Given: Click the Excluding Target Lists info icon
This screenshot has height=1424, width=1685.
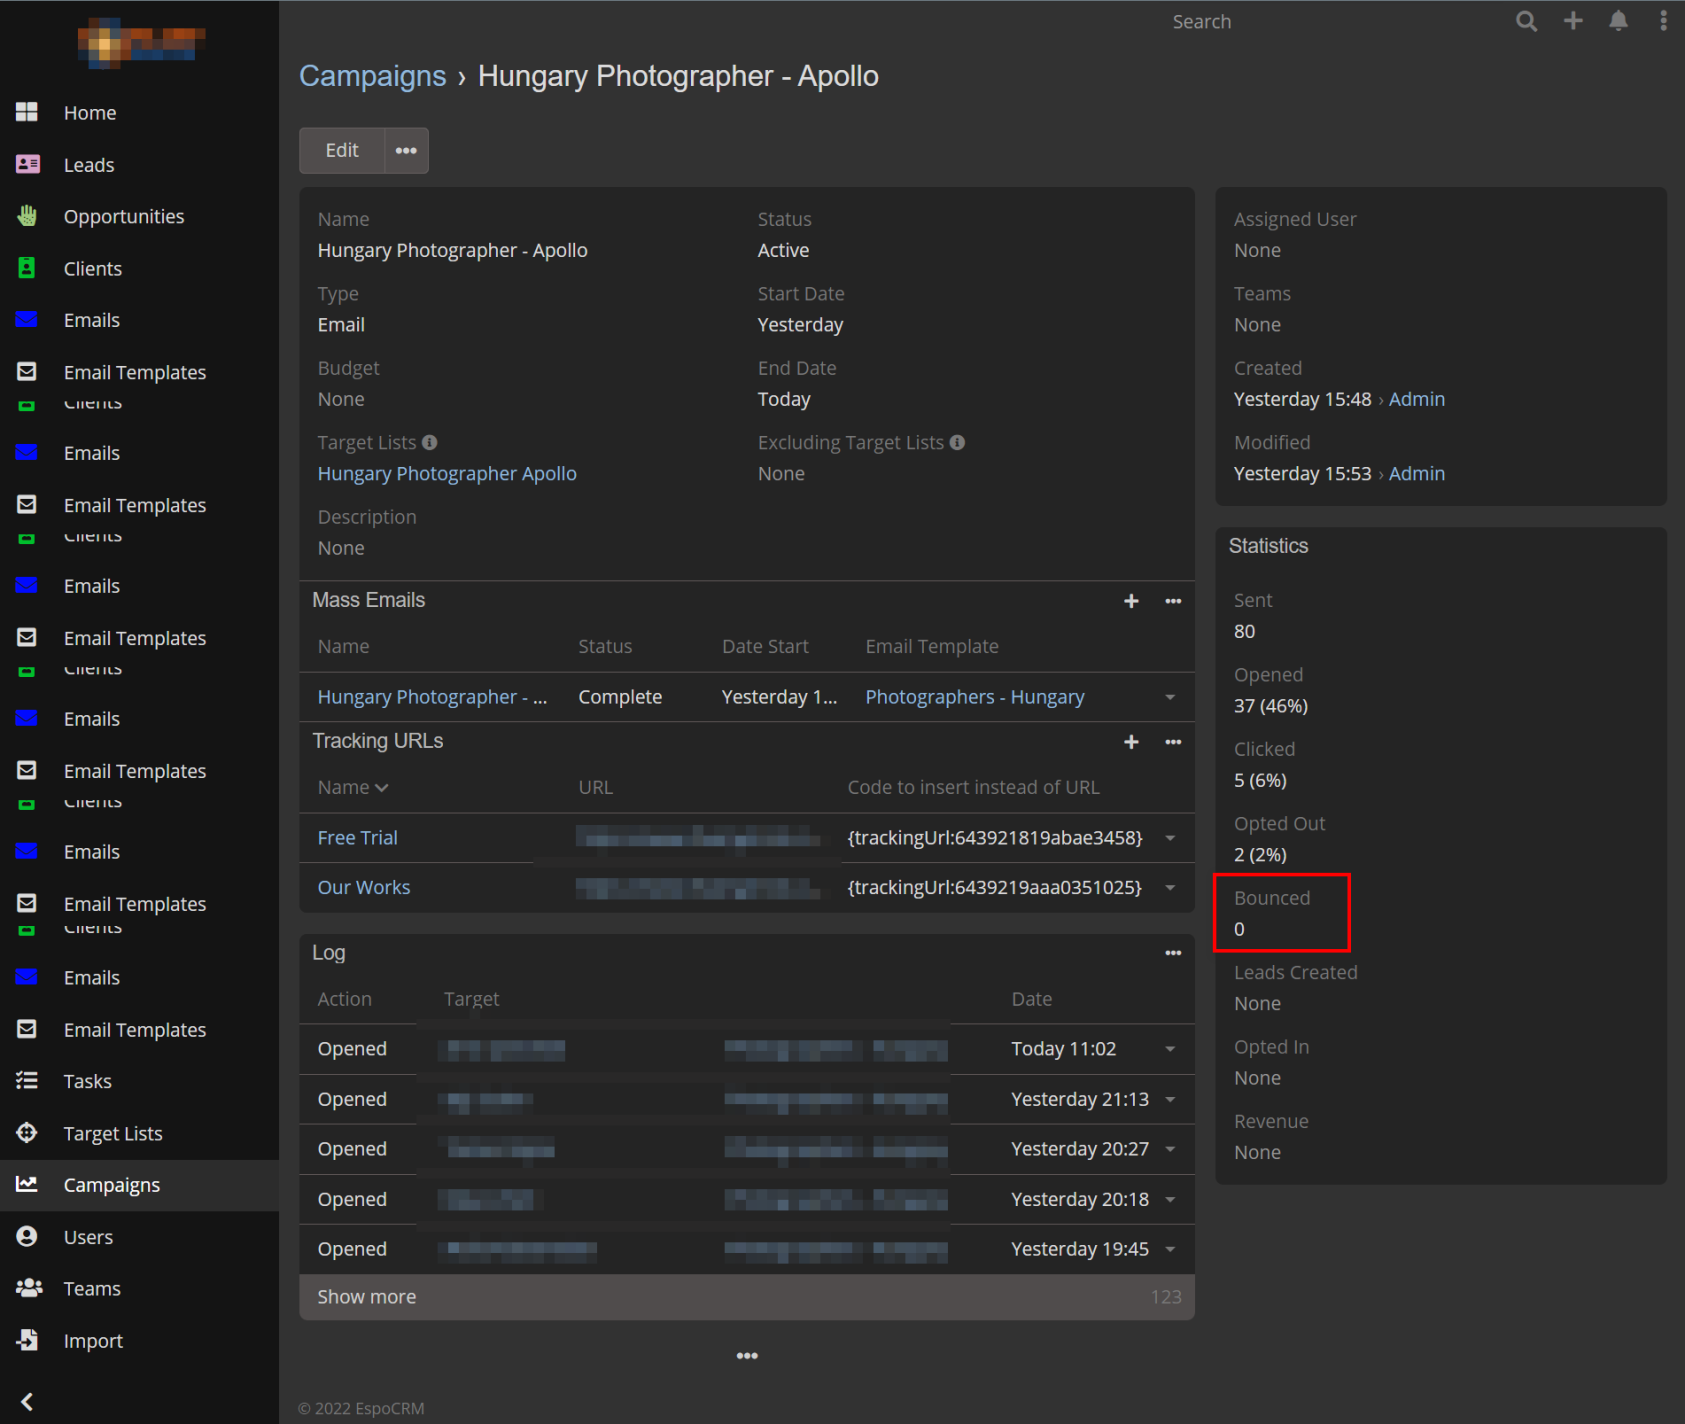Looking at the screenshot, I should tap(957, 442).
